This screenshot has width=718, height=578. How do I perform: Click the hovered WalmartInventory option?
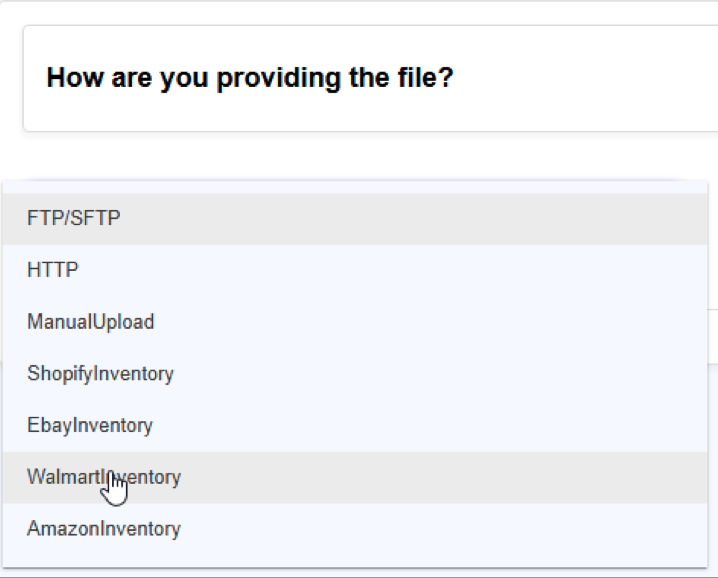point(355,477)
